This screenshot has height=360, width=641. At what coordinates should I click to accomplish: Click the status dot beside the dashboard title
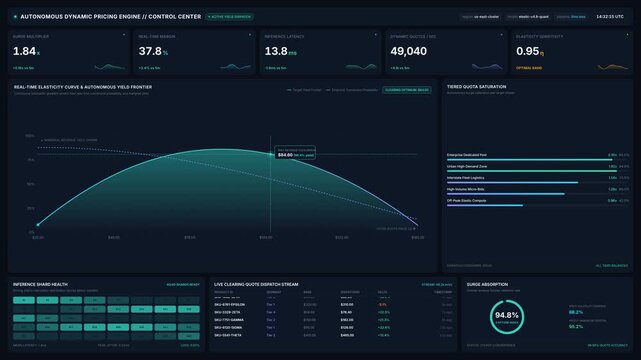coord(15,17)
